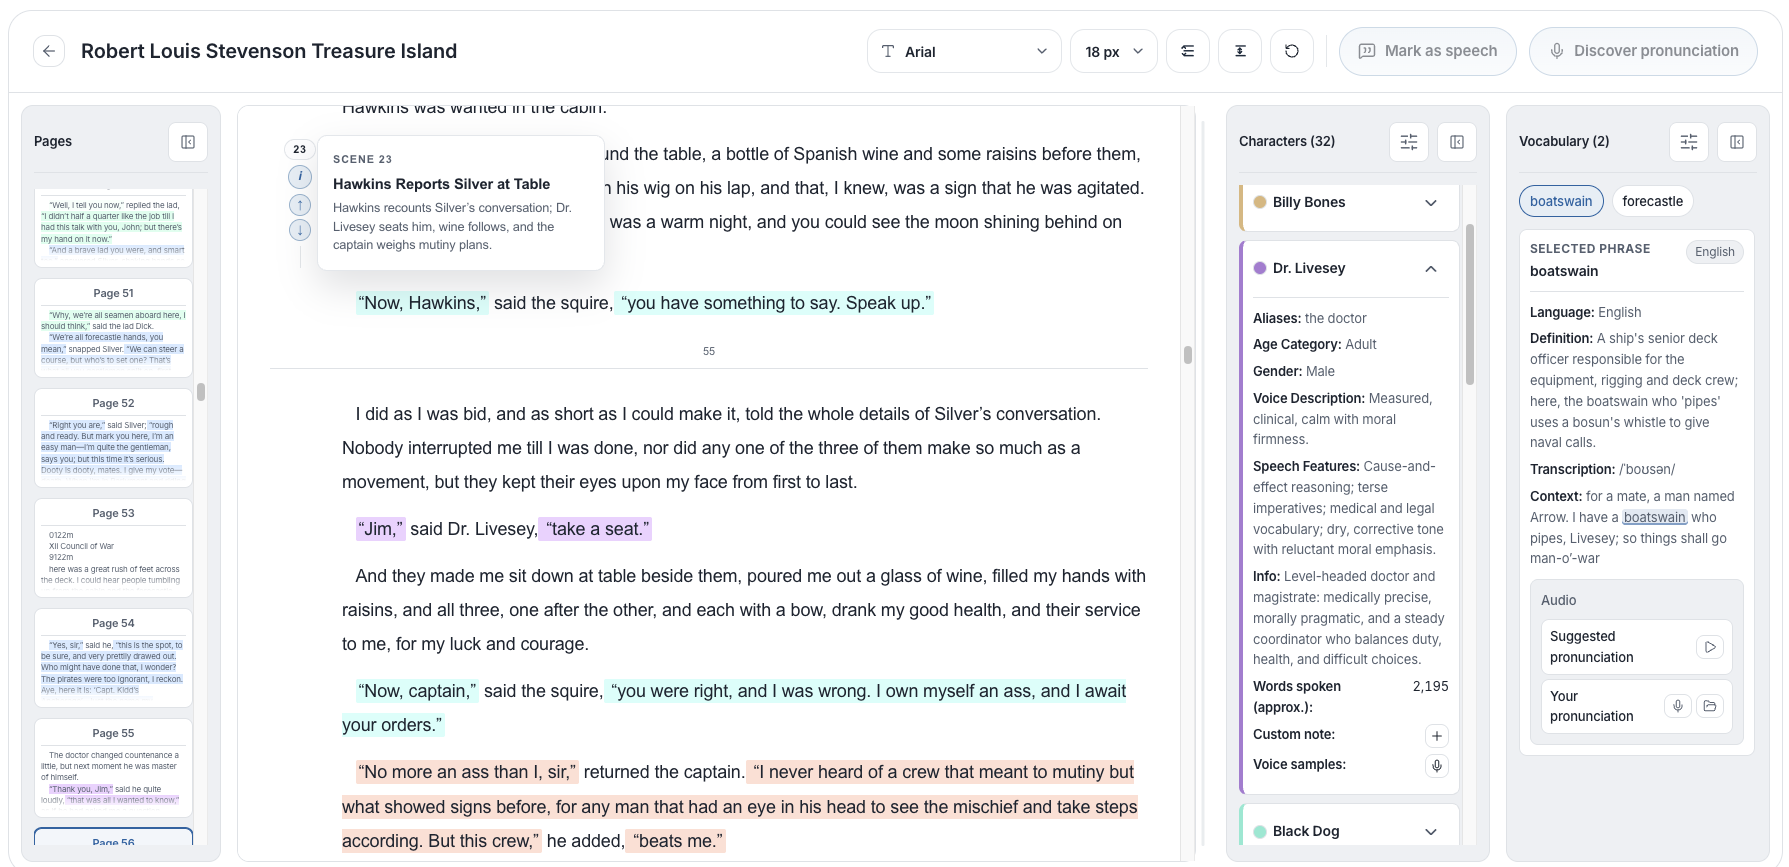The height and width of the screenshot is (867, 1789).
Task: Go back using the arrow button
Action: pyautogui.click(x=49, y=51)
